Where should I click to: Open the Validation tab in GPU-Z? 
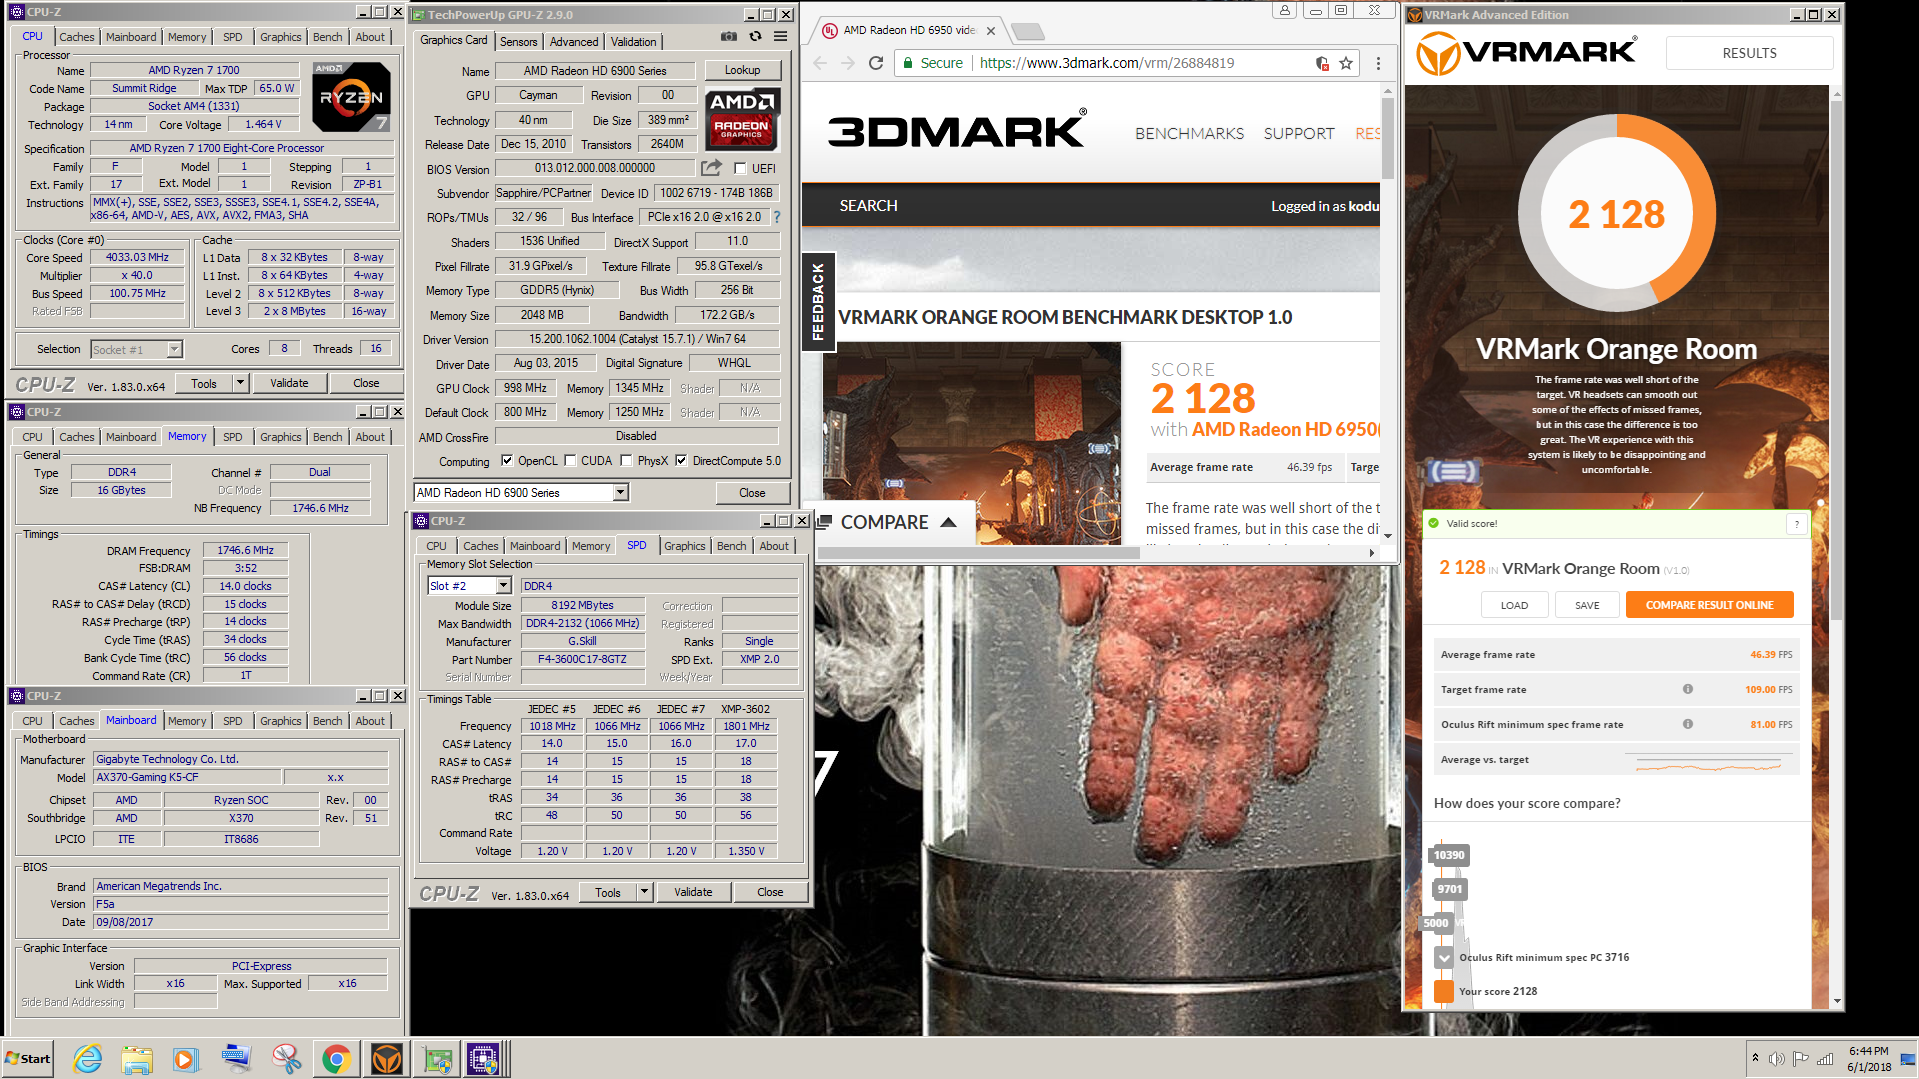click(634, 41)
